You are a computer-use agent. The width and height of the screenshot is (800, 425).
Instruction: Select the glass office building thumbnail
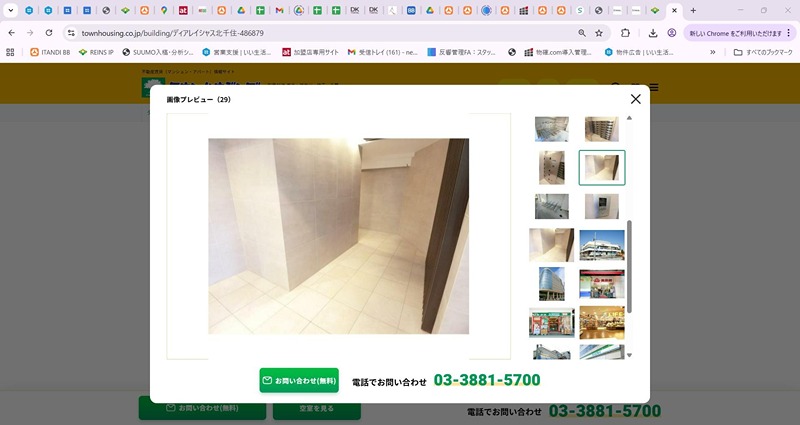pos(552,284)
